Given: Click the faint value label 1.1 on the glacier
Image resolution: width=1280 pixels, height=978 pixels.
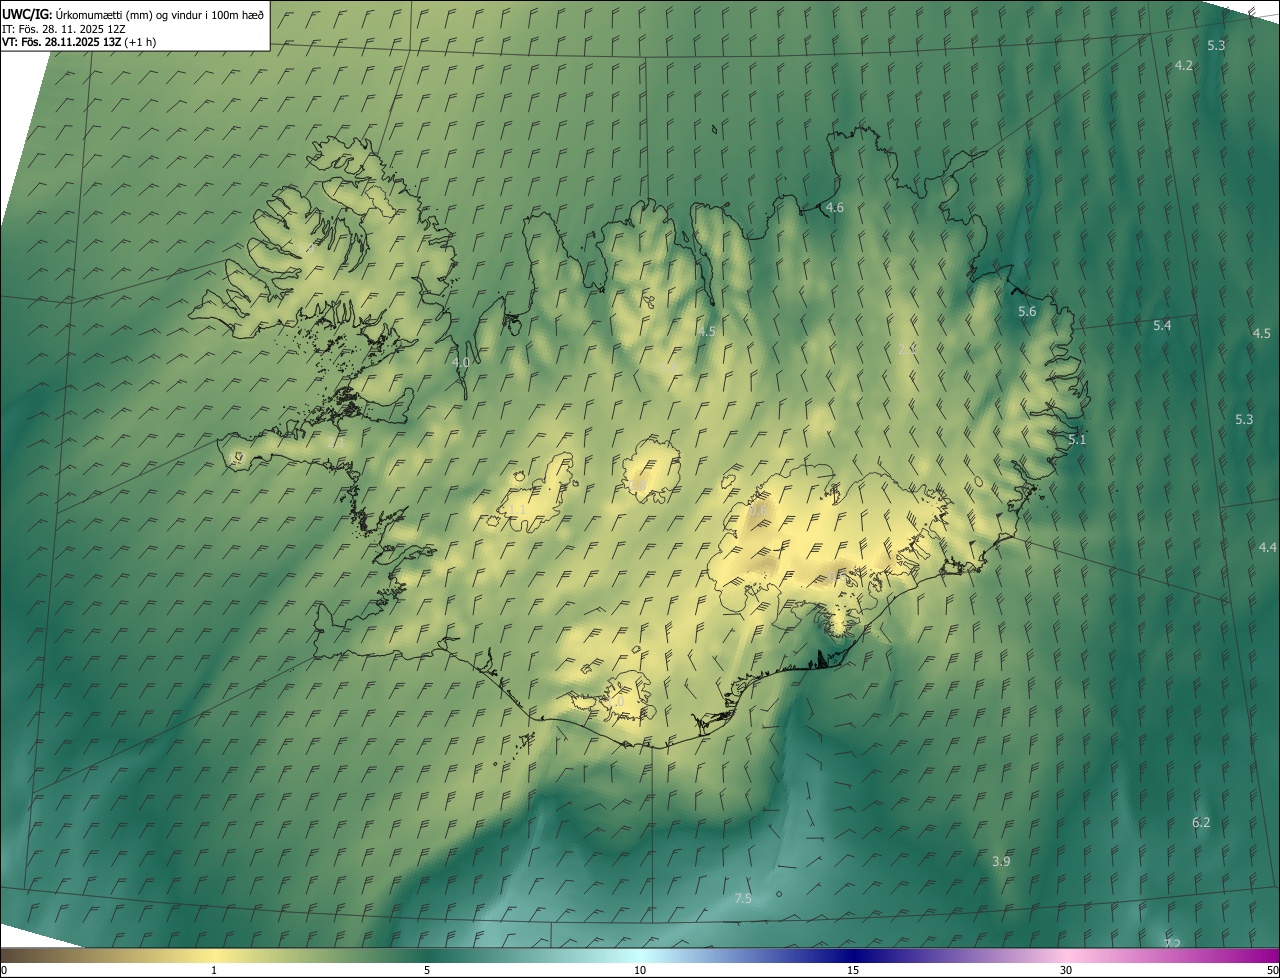Looking at the screenshot, I should (x=517, y=510).
